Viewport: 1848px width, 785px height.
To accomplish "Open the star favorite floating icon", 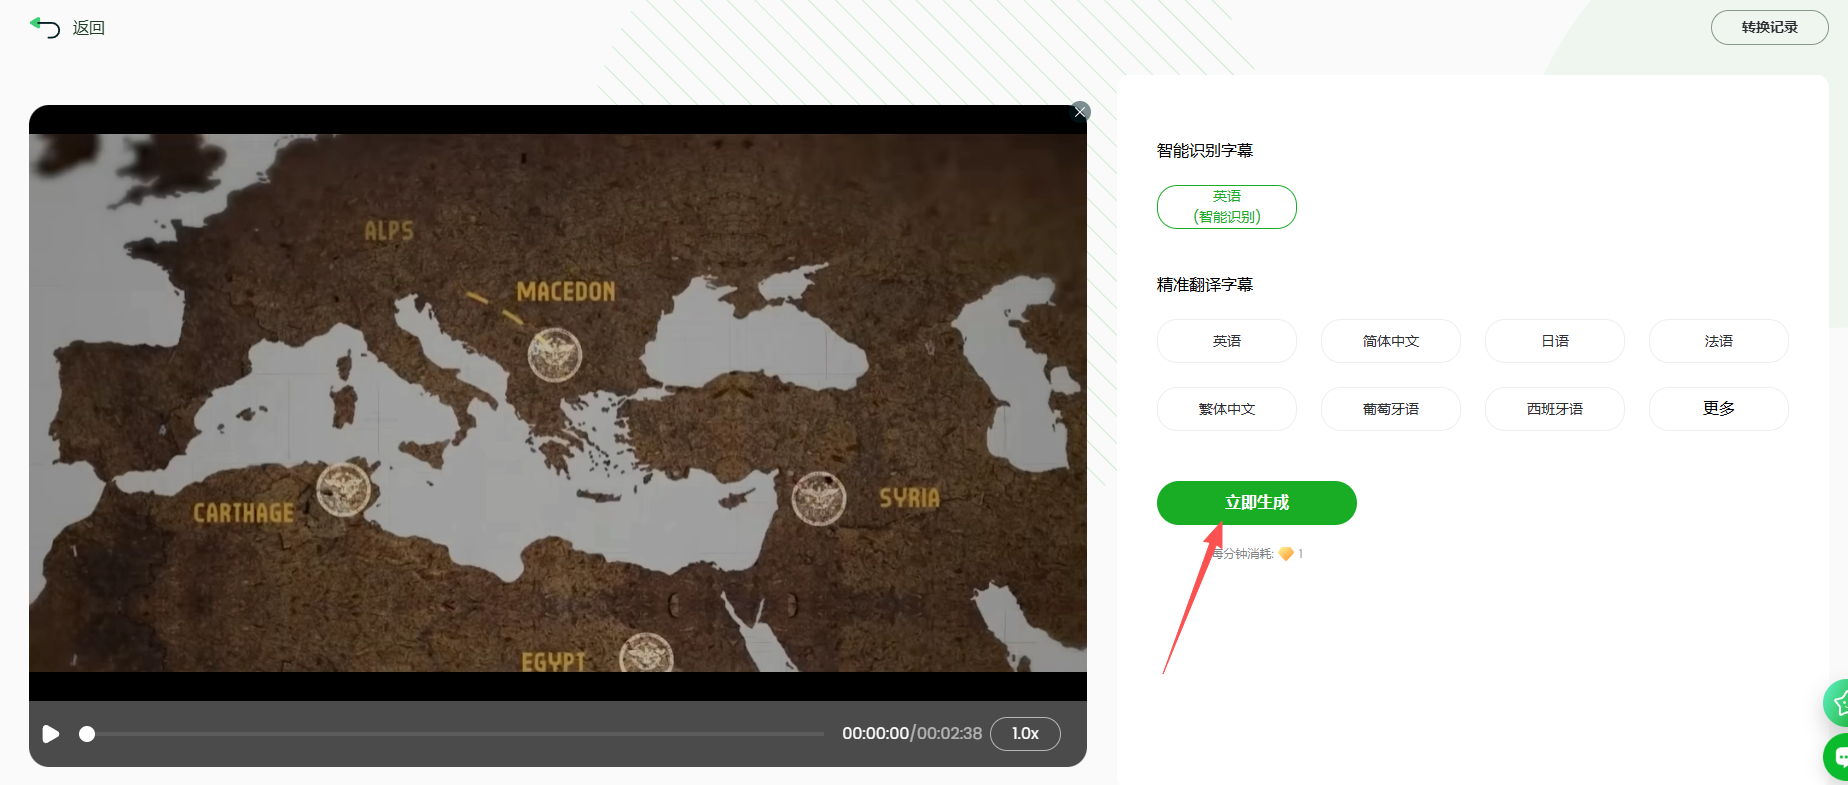I will [1838, 703].
